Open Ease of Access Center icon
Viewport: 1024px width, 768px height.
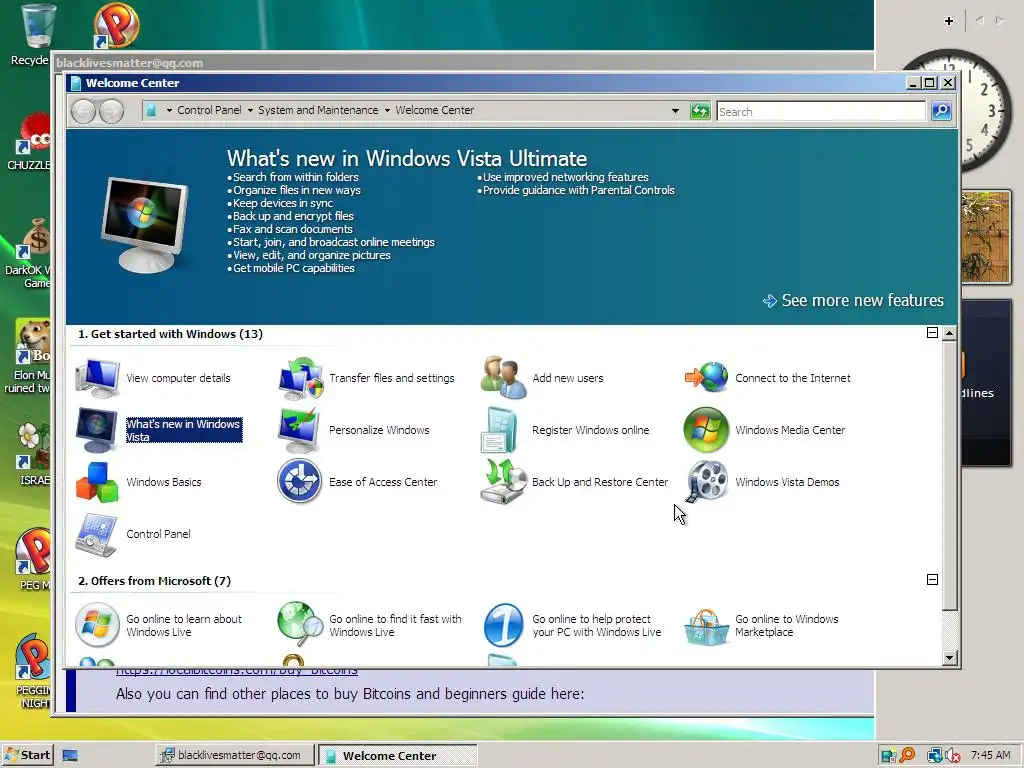pos(300,481)
